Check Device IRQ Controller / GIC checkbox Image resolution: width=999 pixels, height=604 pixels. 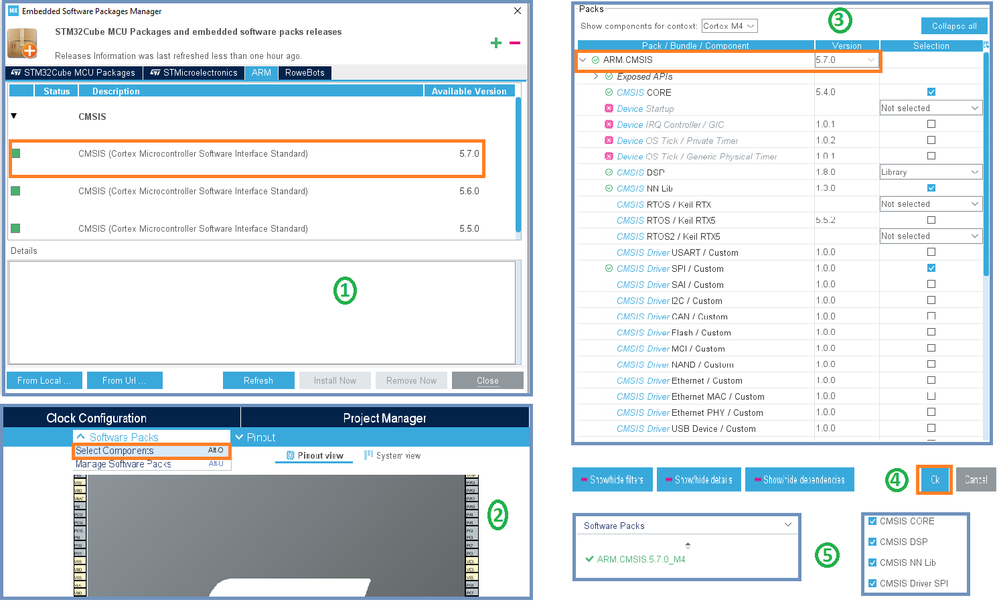[x=931, y=124]
